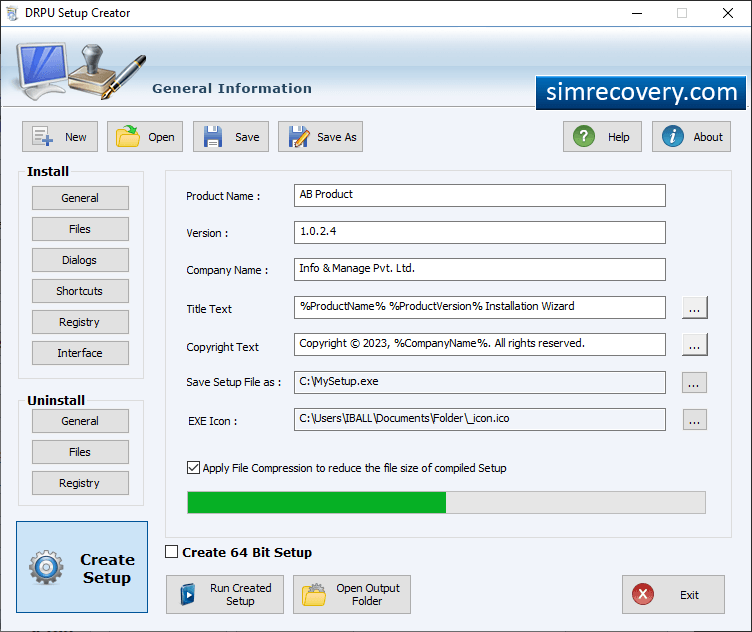The image size is (752, 632).
Task: Click the Save floppy disk icon
Action: tap(212, 137)
